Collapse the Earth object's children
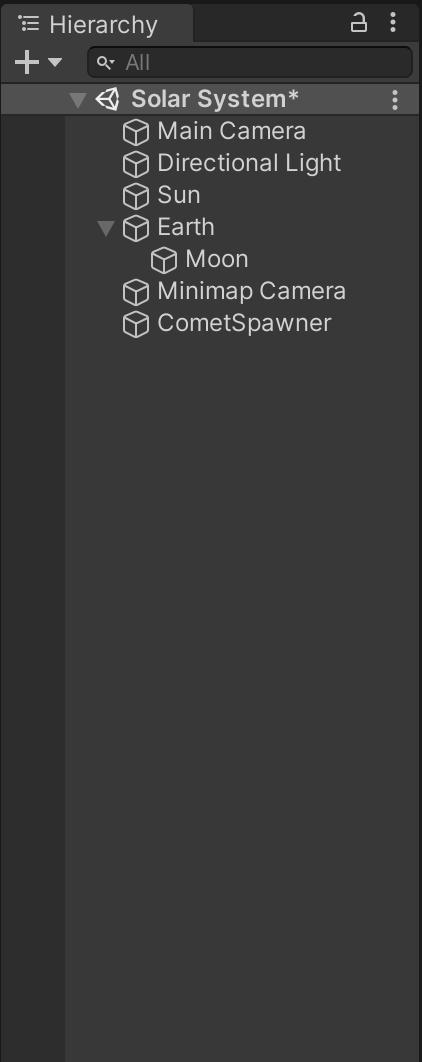This screenshot has height=1062, width=422. 106,228
